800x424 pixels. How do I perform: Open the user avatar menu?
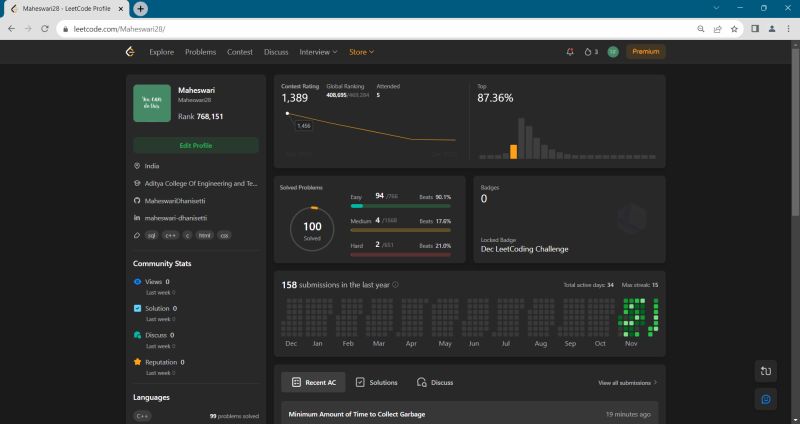click(612, 51)
